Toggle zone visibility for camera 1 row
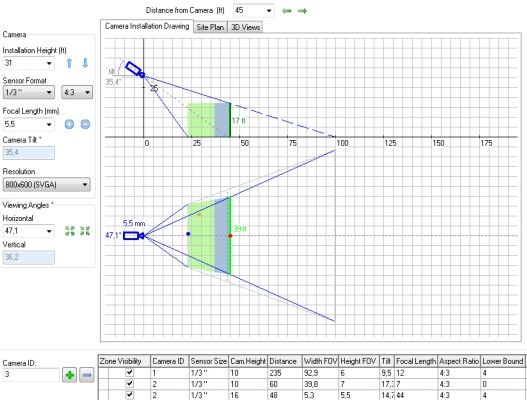This screenshot has height=400, width=527. click(x=129, y=372)
